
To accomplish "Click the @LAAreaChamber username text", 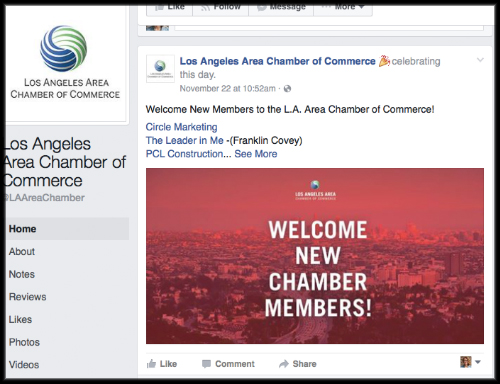I will point(45,198).
